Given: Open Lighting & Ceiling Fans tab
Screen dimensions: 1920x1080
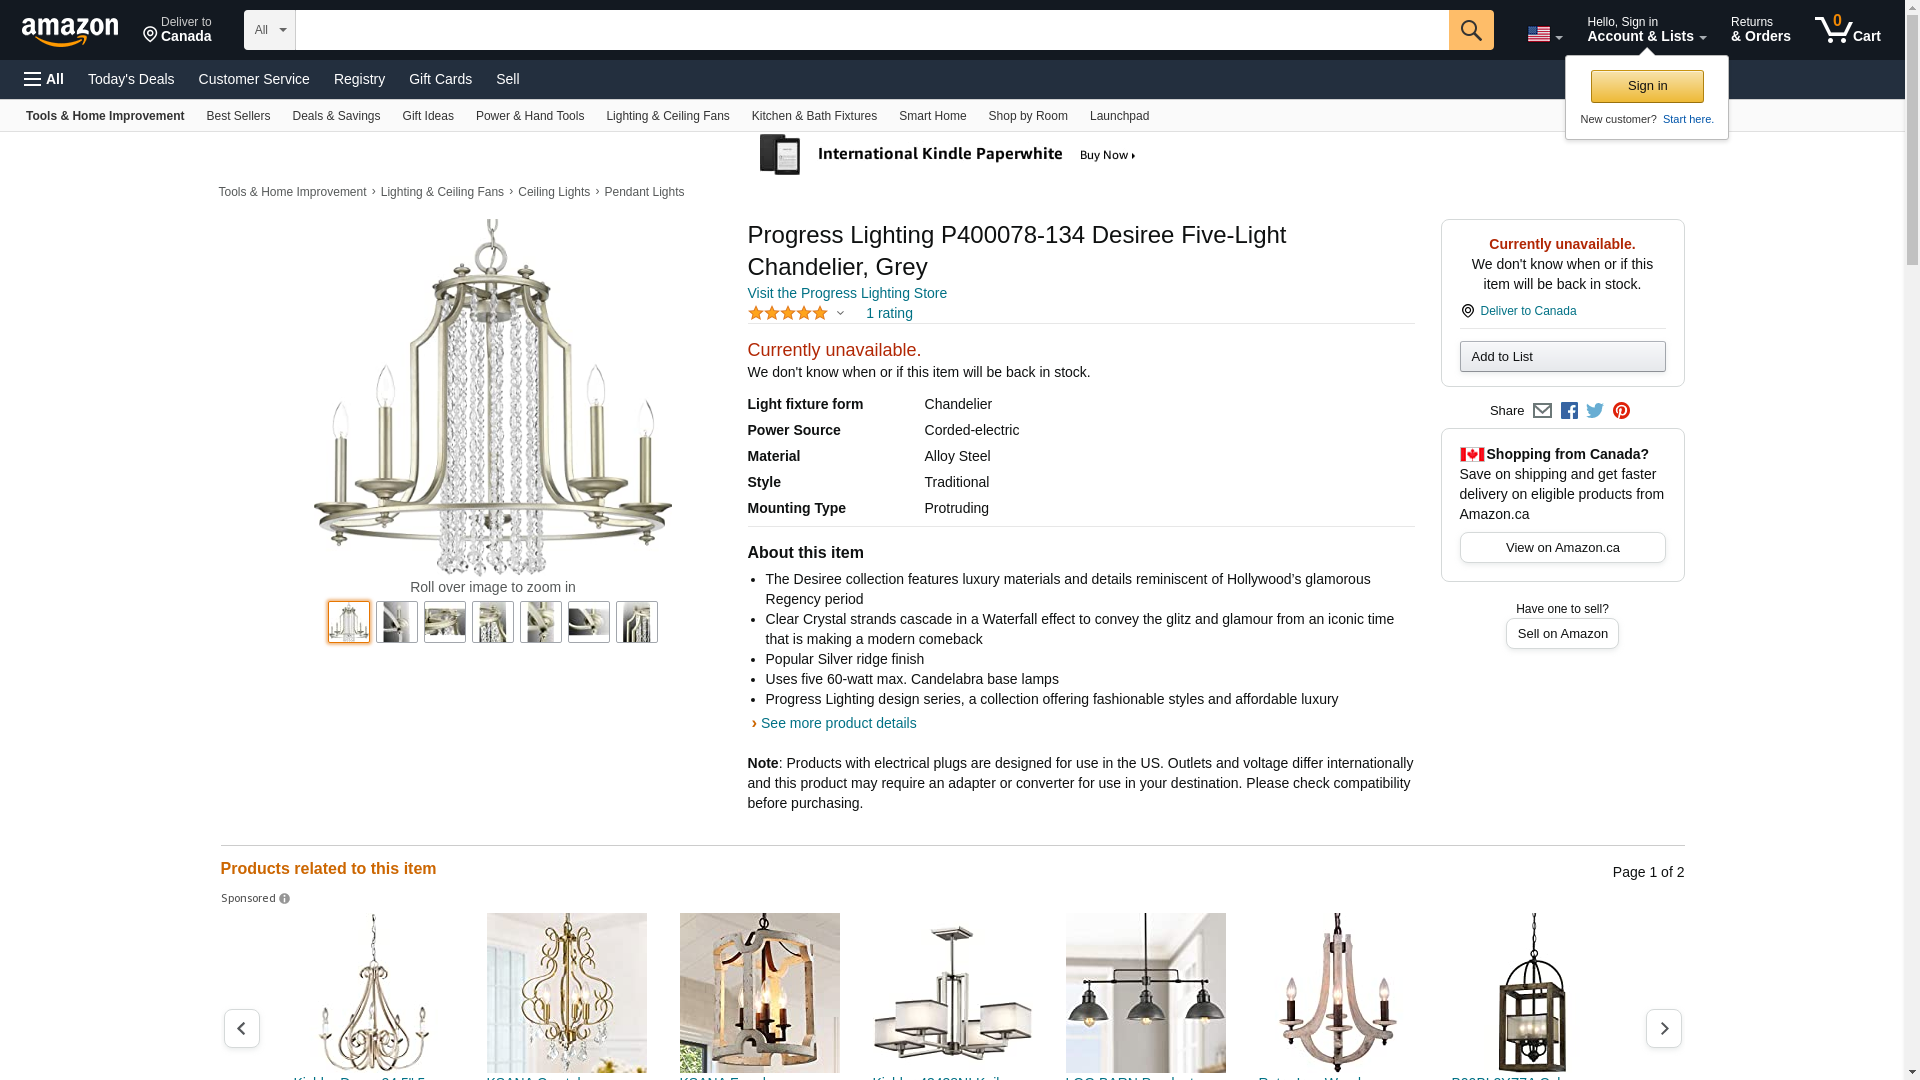Looking at the screenshot, I should coord(667,116).
